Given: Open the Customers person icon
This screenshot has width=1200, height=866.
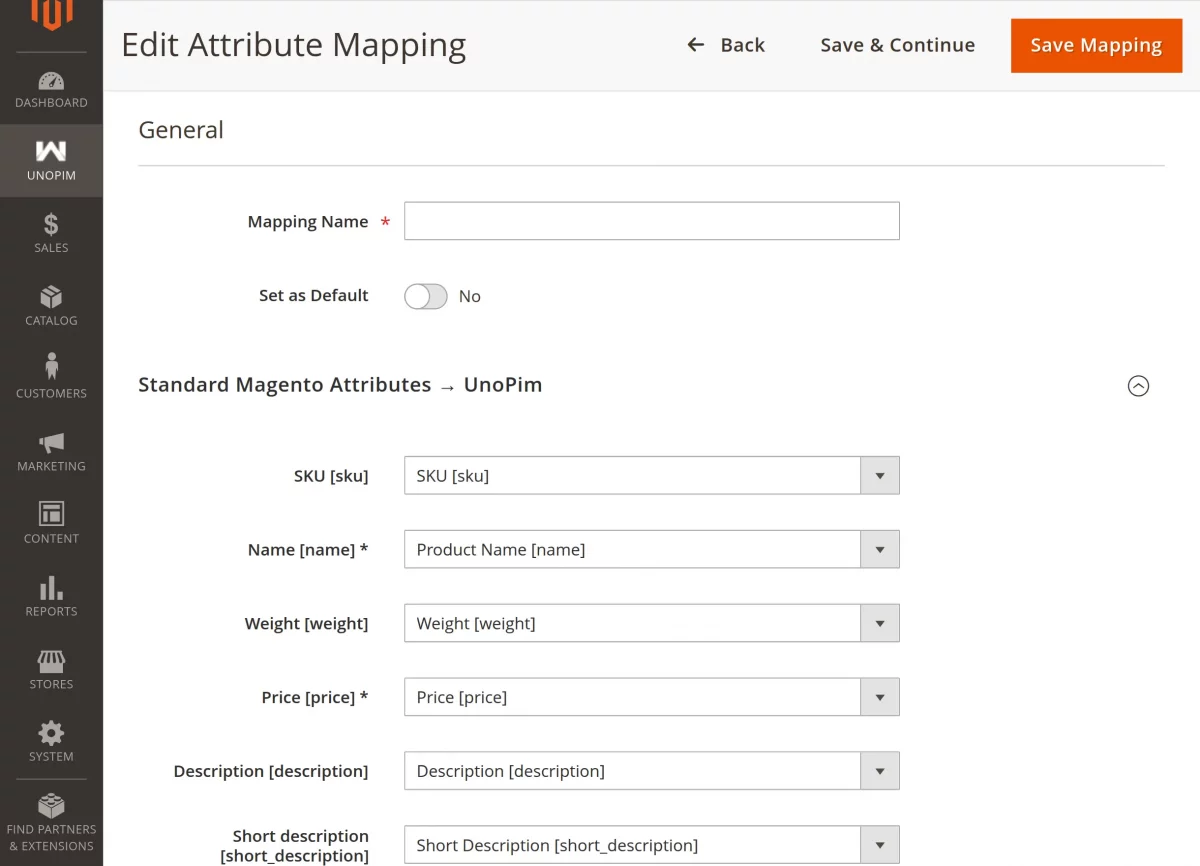Looking at the screenshot, I should [x=51, y=367].
